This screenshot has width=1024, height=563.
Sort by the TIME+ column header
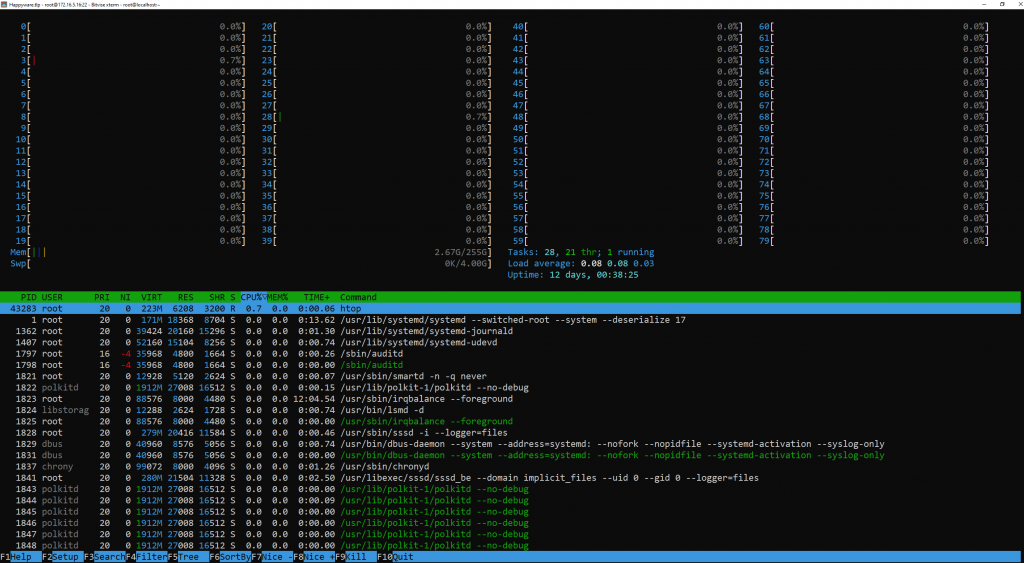[x=316, y=297]
